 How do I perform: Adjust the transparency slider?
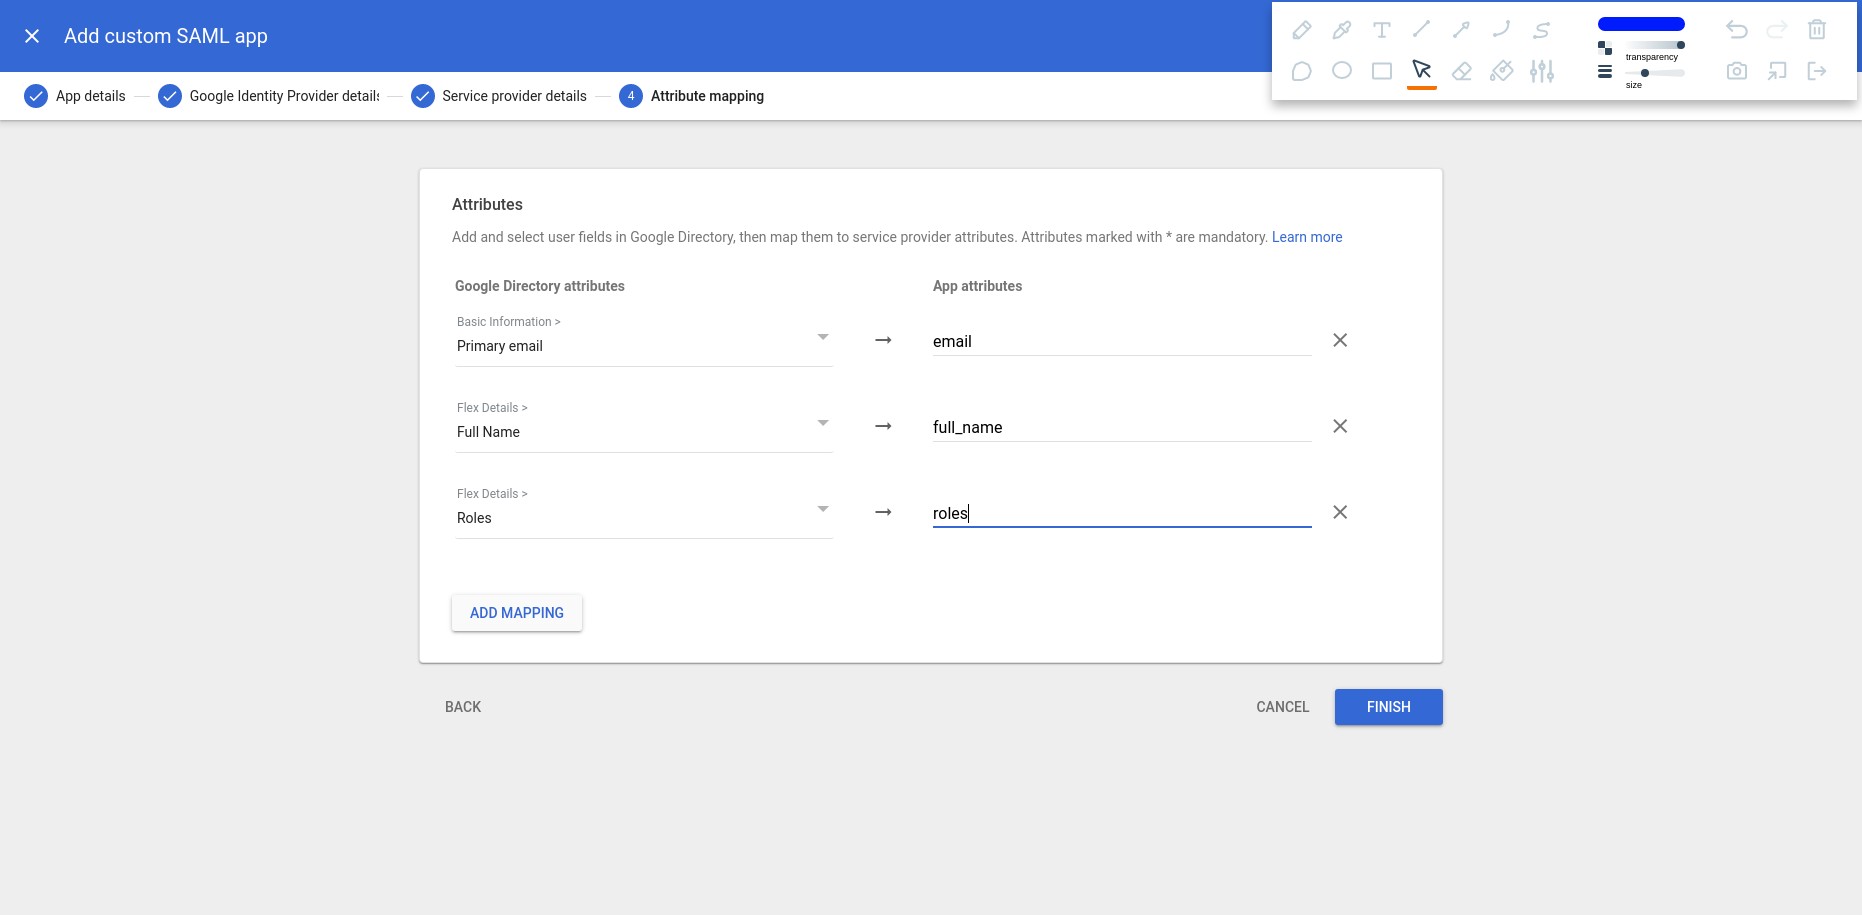coord(1655,45)
